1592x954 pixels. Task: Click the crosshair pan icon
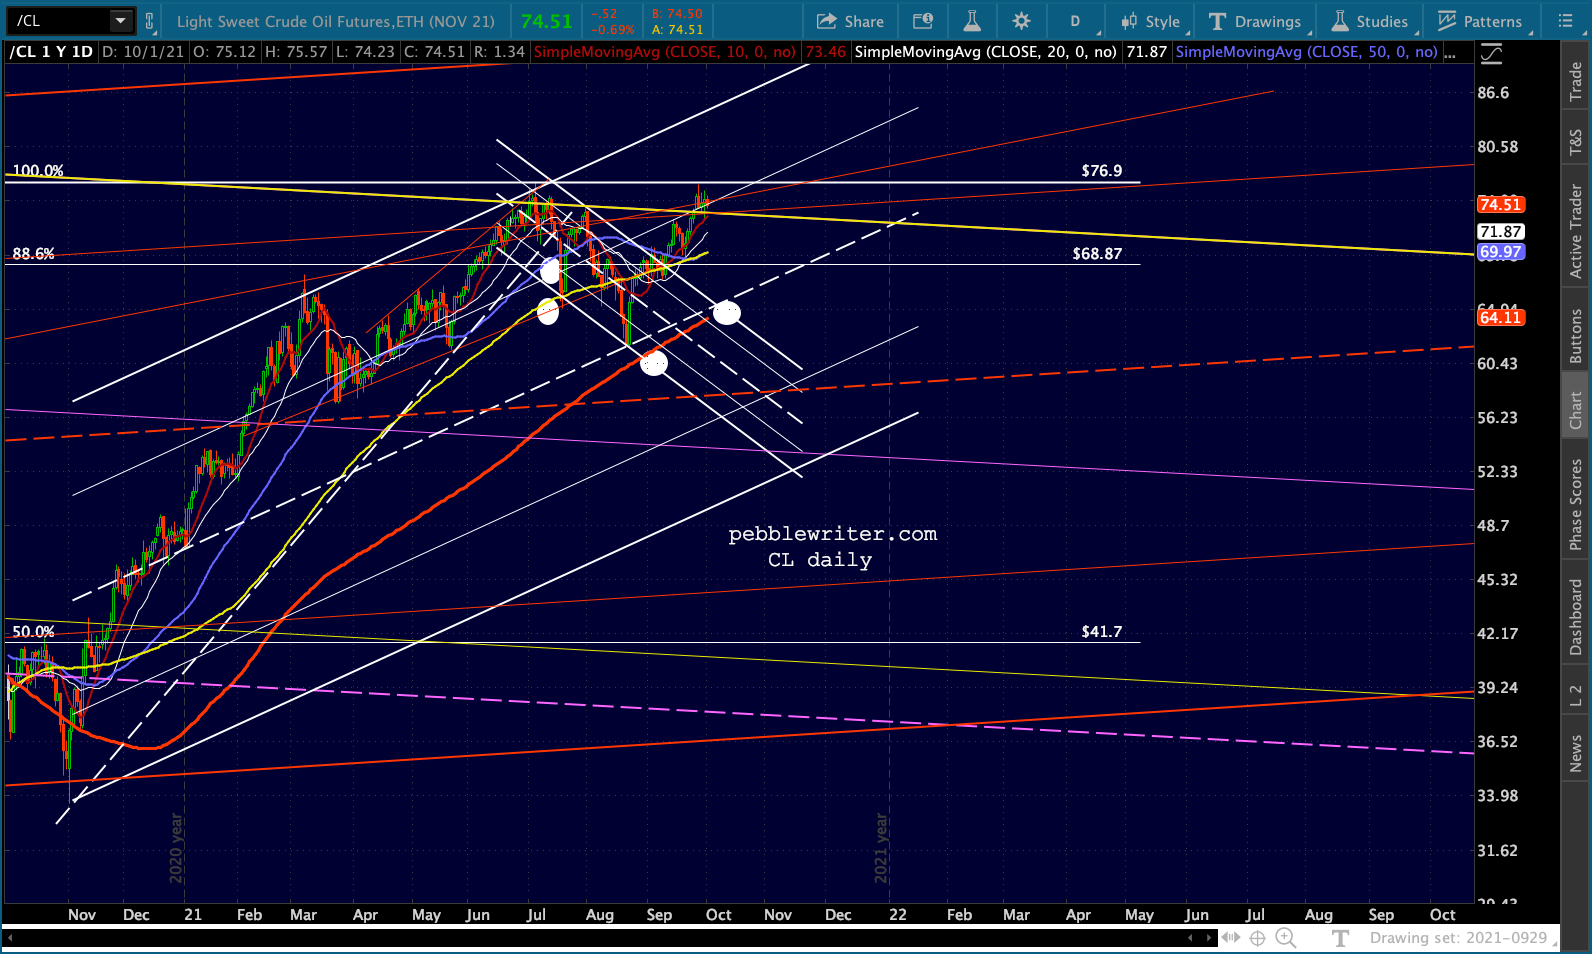tap(1258, 938)
